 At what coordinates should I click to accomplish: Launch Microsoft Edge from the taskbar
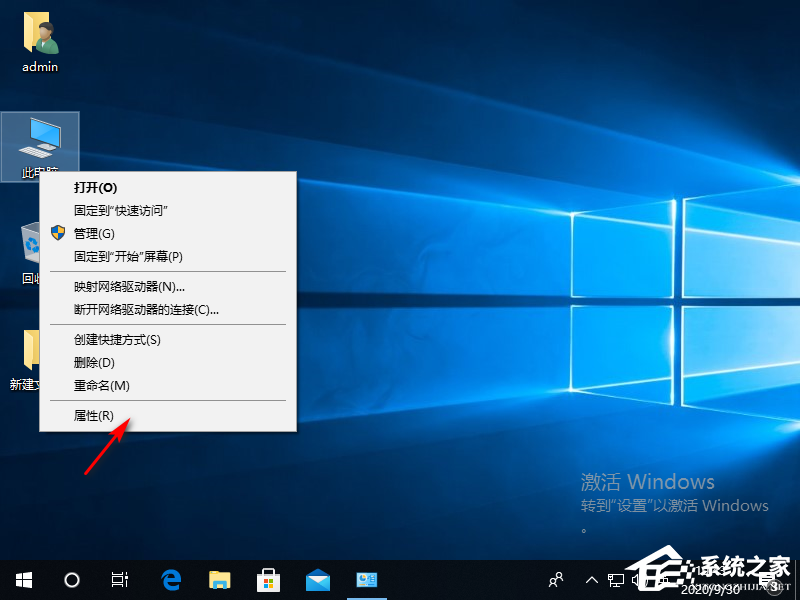pyautogui.click(x=170, y=580)
